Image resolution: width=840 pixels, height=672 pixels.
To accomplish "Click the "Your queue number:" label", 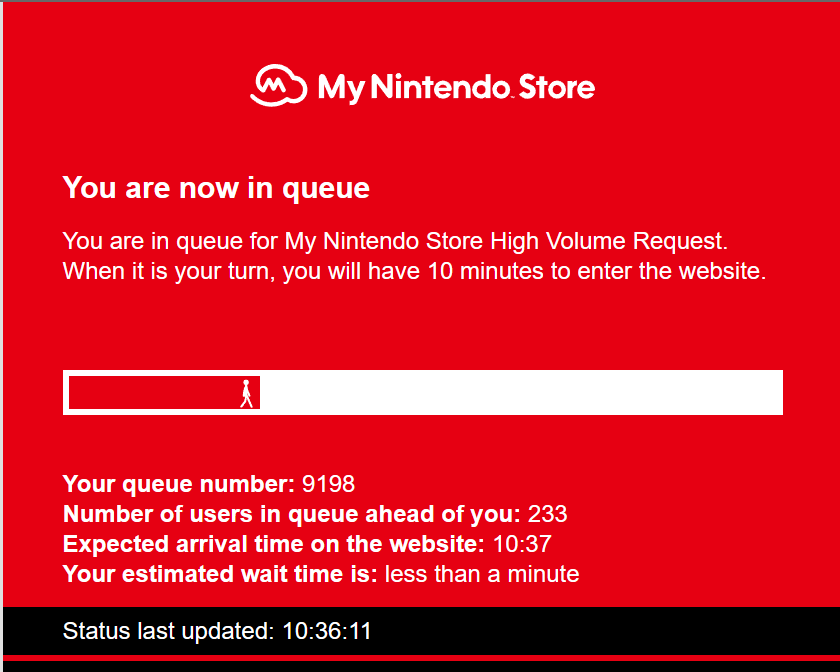I will click(179, 484).
